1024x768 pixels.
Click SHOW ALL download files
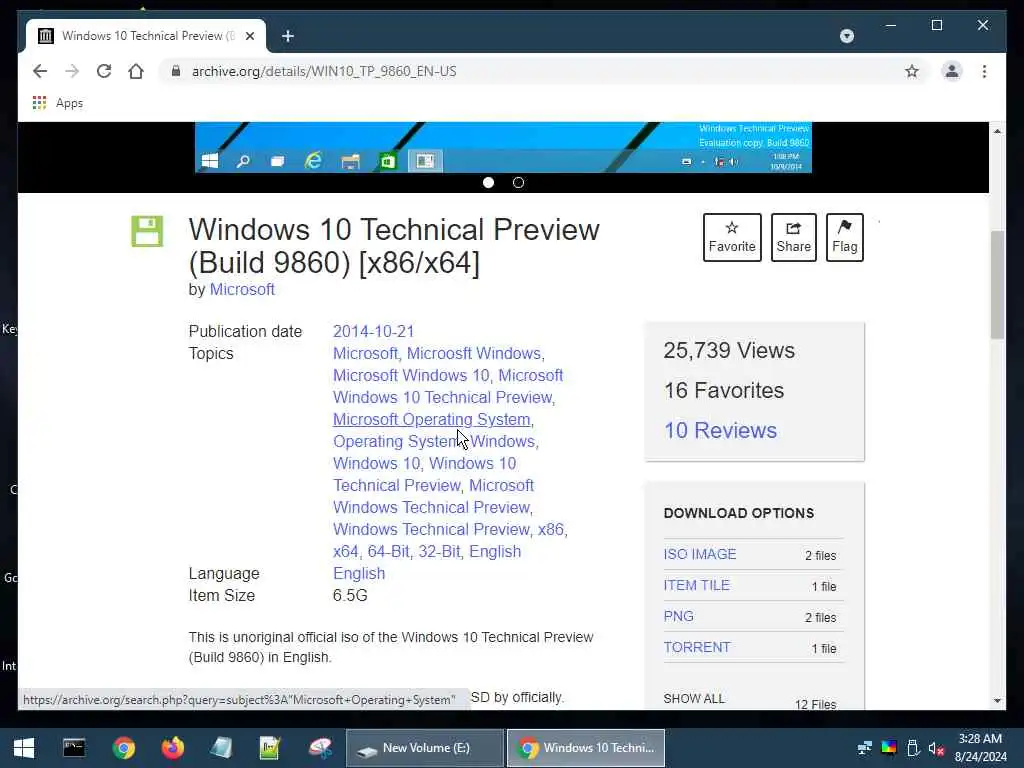click(694, 698)
